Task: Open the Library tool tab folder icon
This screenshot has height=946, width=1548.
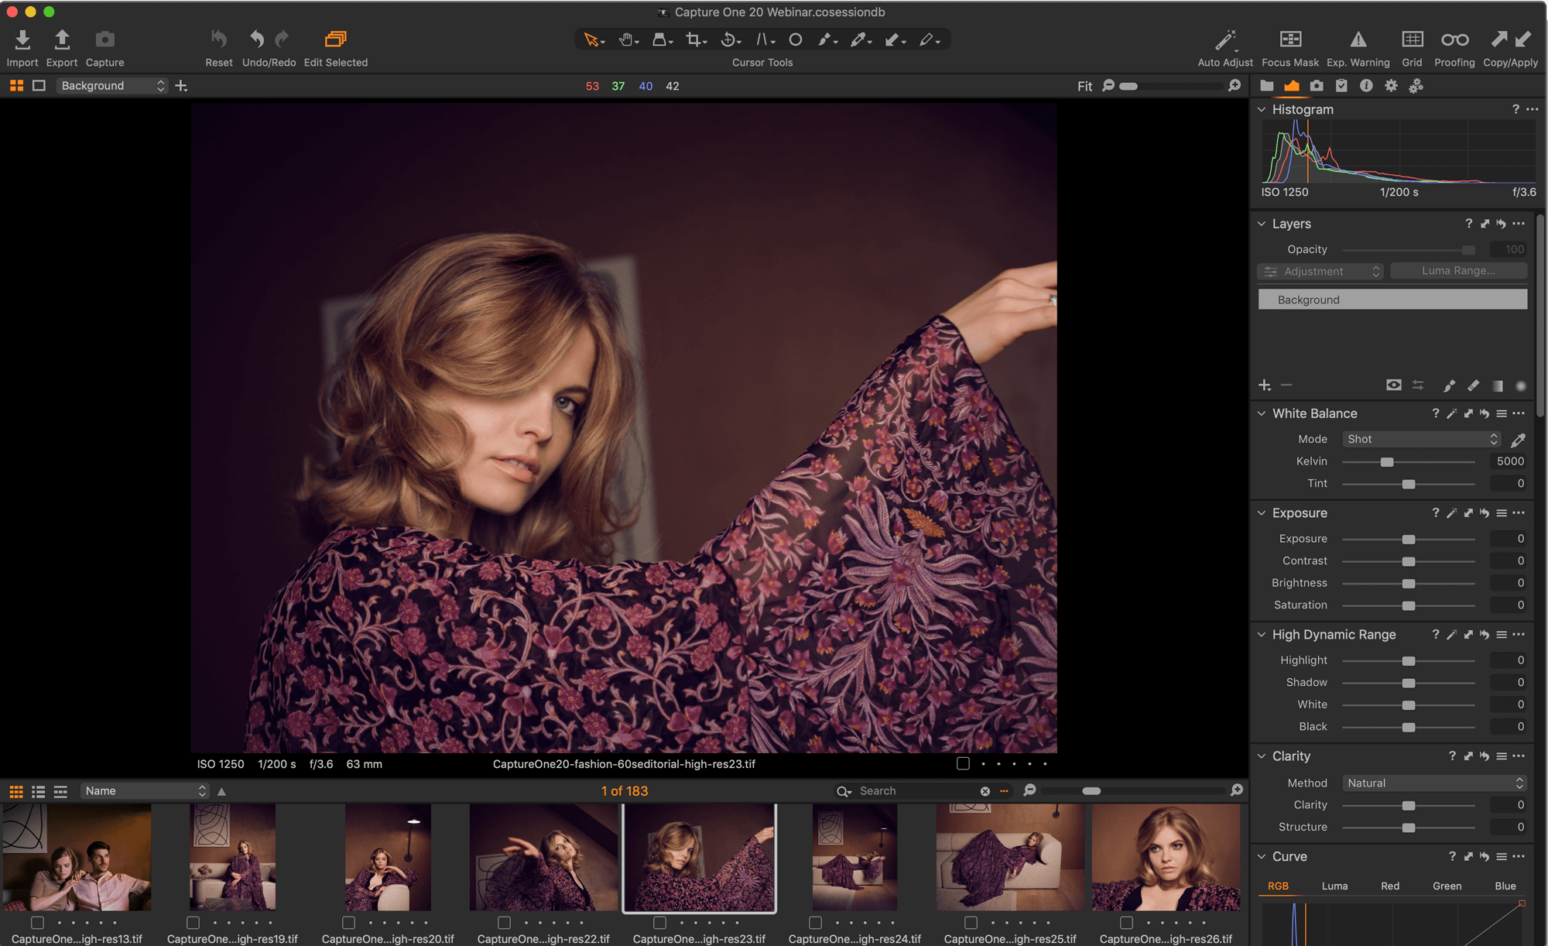Action: click(1267, 86)
